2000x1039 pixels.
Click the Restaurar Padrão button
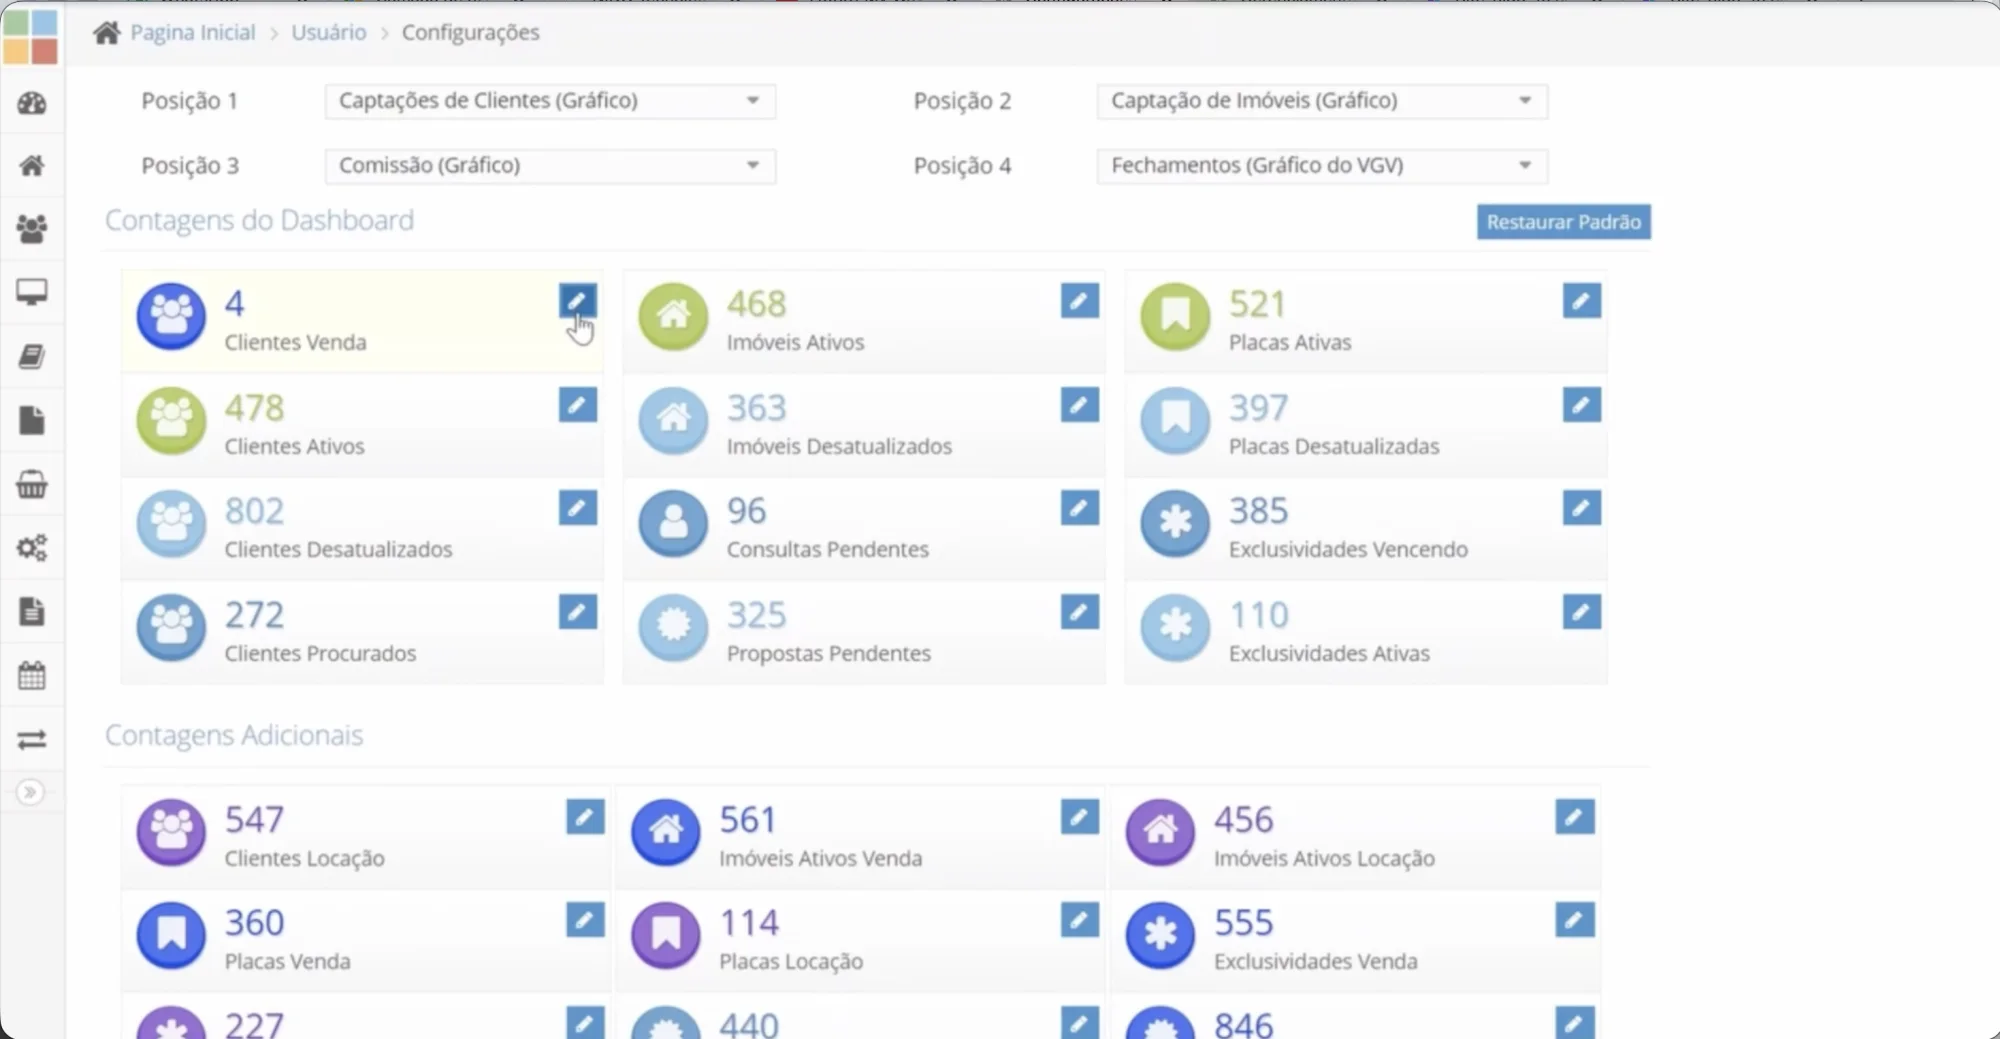click(1564, 222)
